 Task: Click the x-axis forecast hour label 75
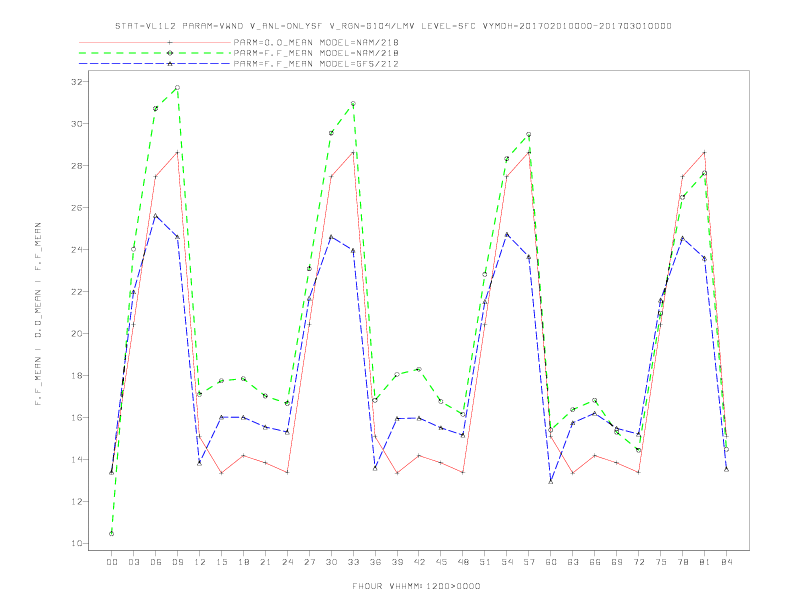click(661, 562)
